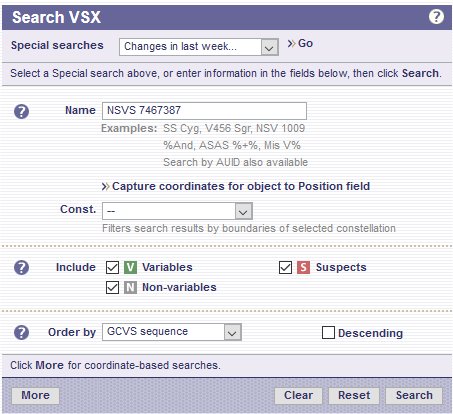The image size is (453, 414).
Task: Click the Search button
Action: point(414,395)
